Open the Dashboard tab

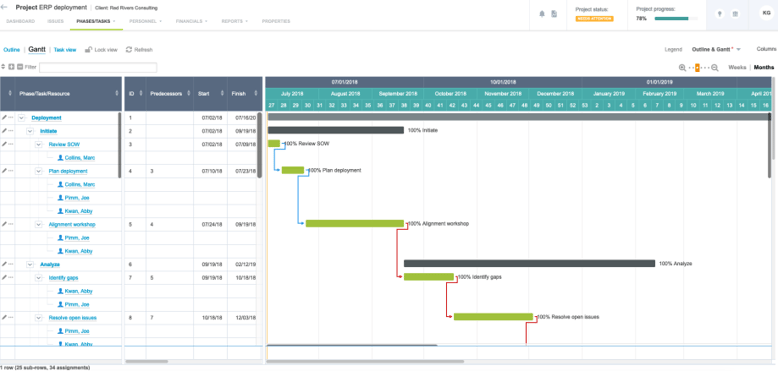pyautogui.click(x=20, y=21)
